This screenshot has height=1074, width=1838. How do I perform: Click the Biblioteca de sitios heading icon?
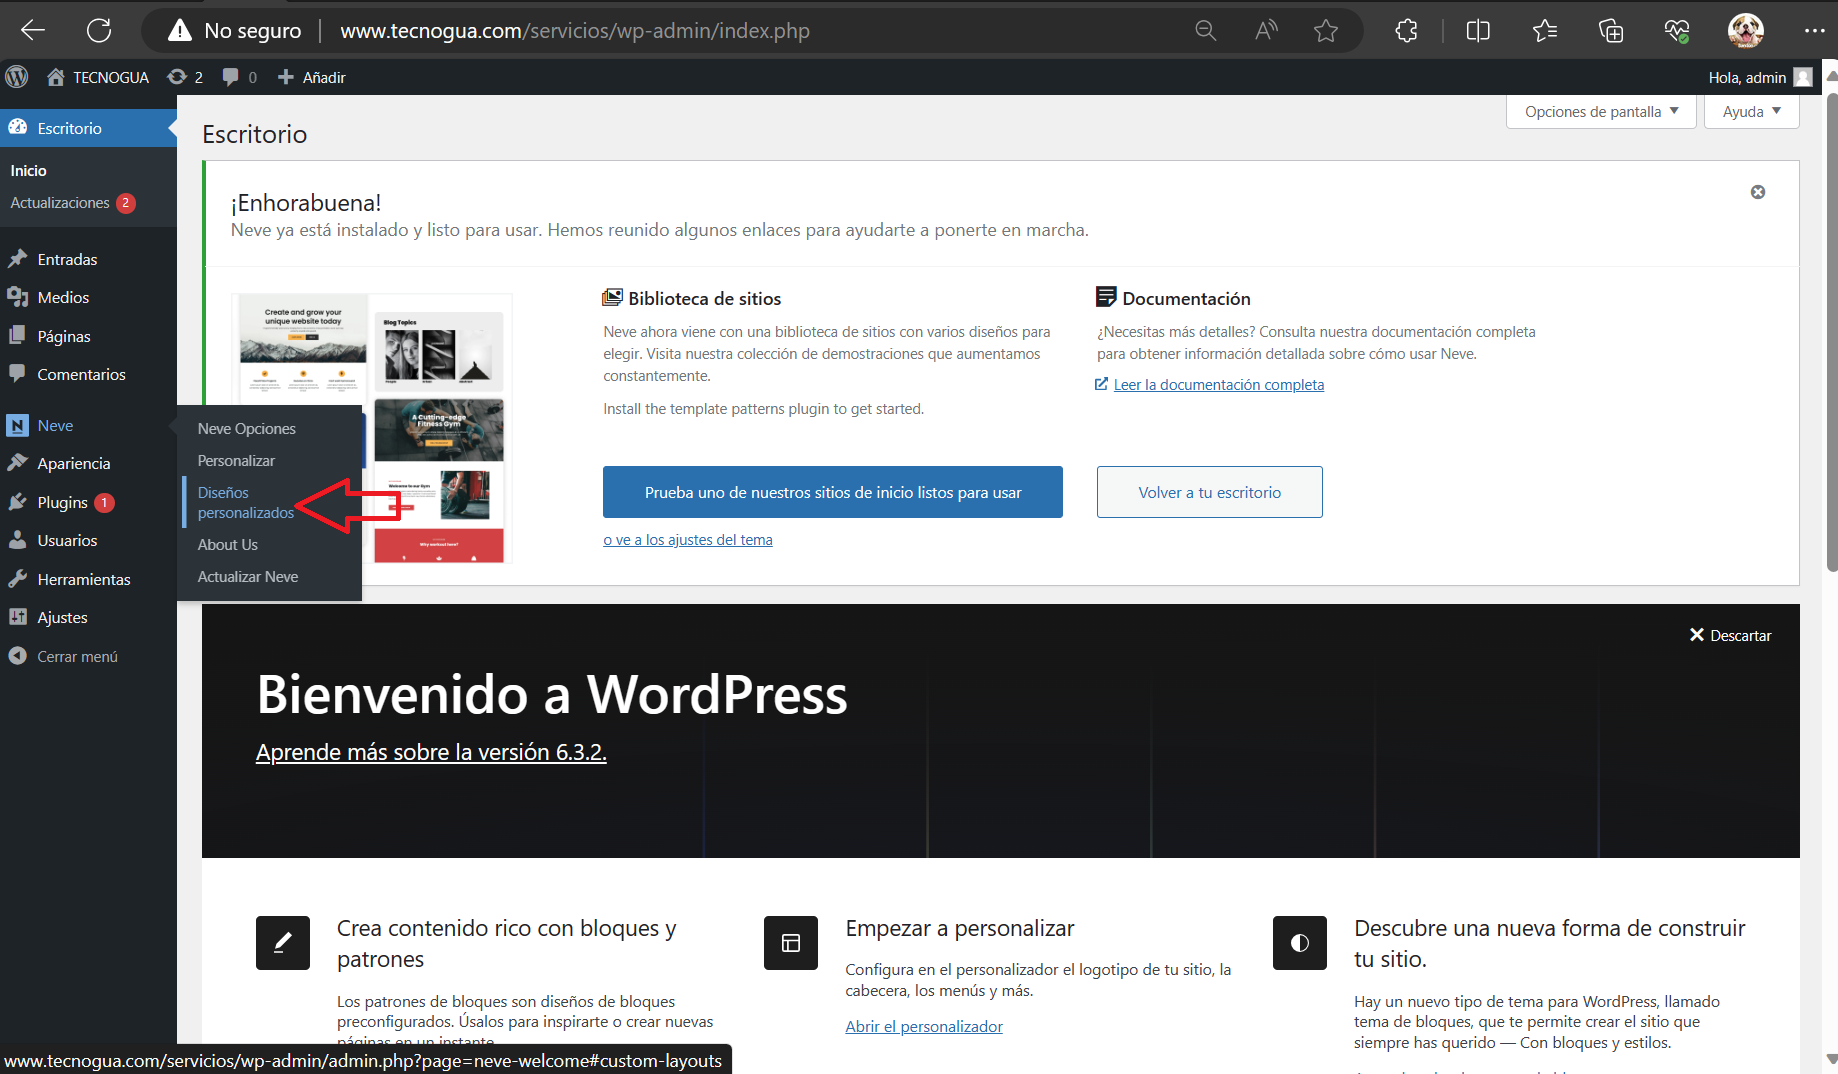(613, 298)
